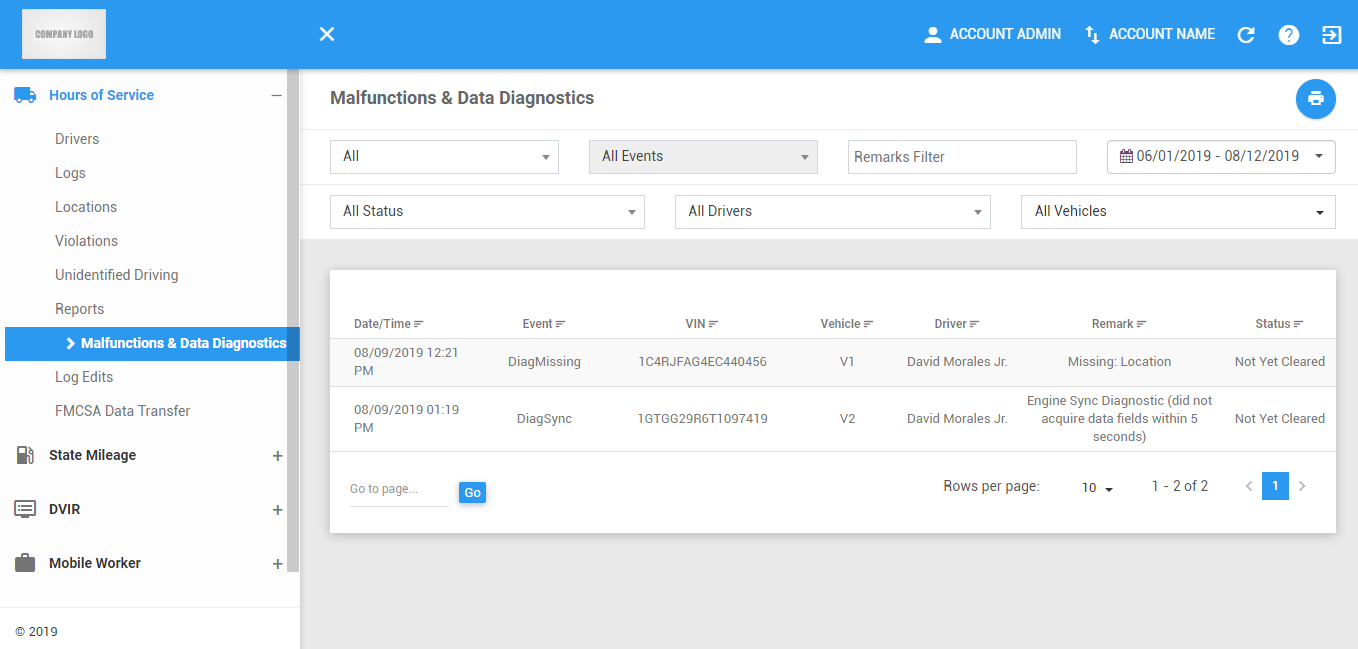Sort by Date/Time column sort icon
This screenshot has width=1358, height=649.
(419, 324)
